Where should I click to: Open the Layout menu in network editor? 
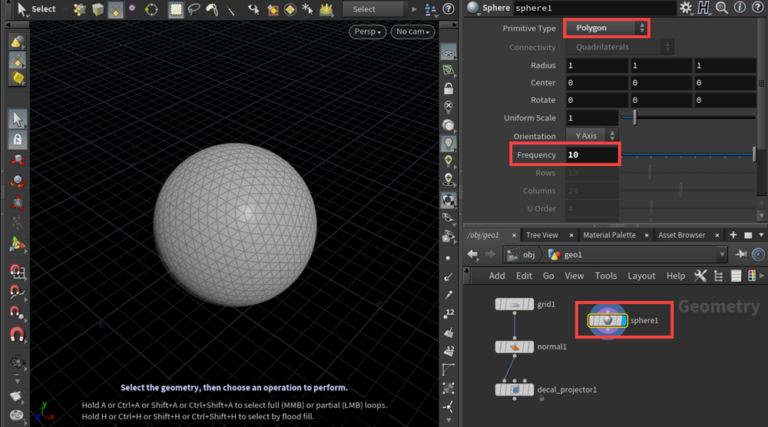641,276
